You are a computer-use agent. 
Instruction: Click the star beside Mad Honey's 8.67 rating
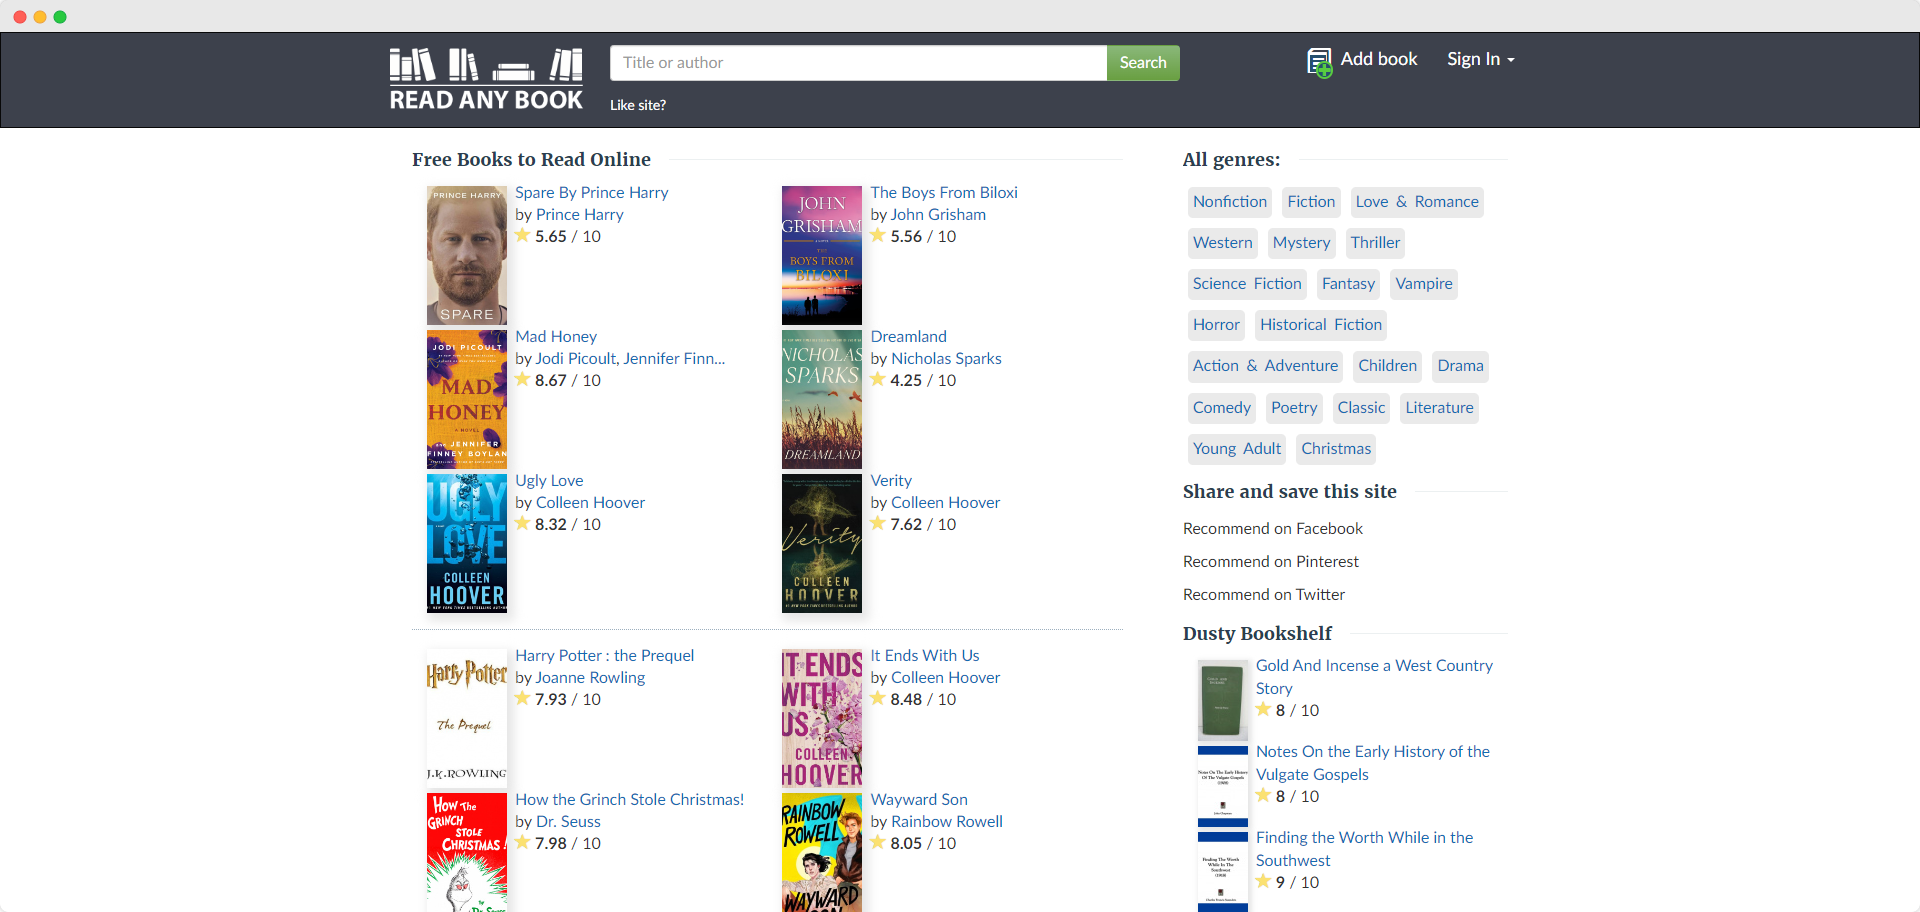point(523,380)
